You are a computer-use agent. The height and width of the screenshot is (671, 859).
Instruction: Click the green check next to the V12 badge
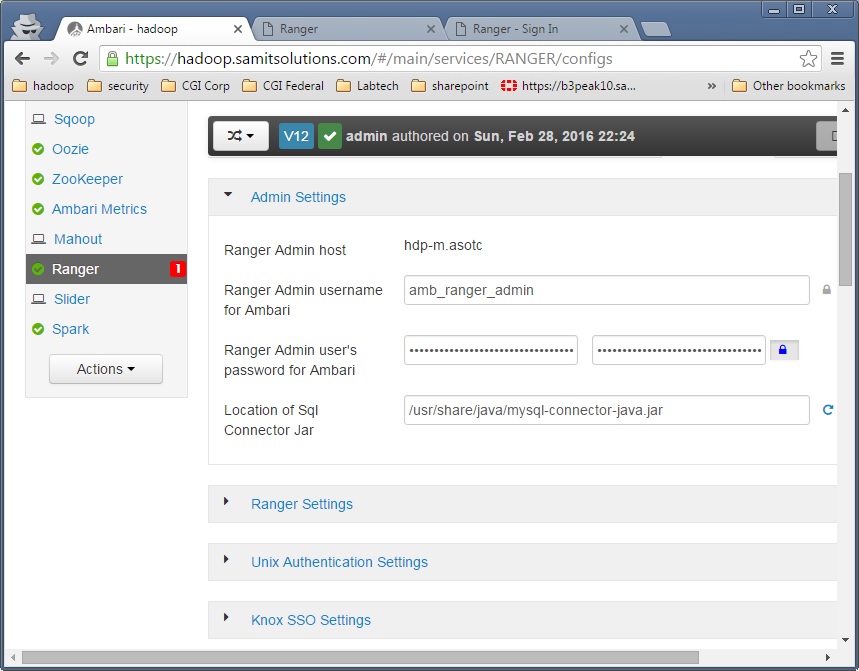[x=330, y=135]
